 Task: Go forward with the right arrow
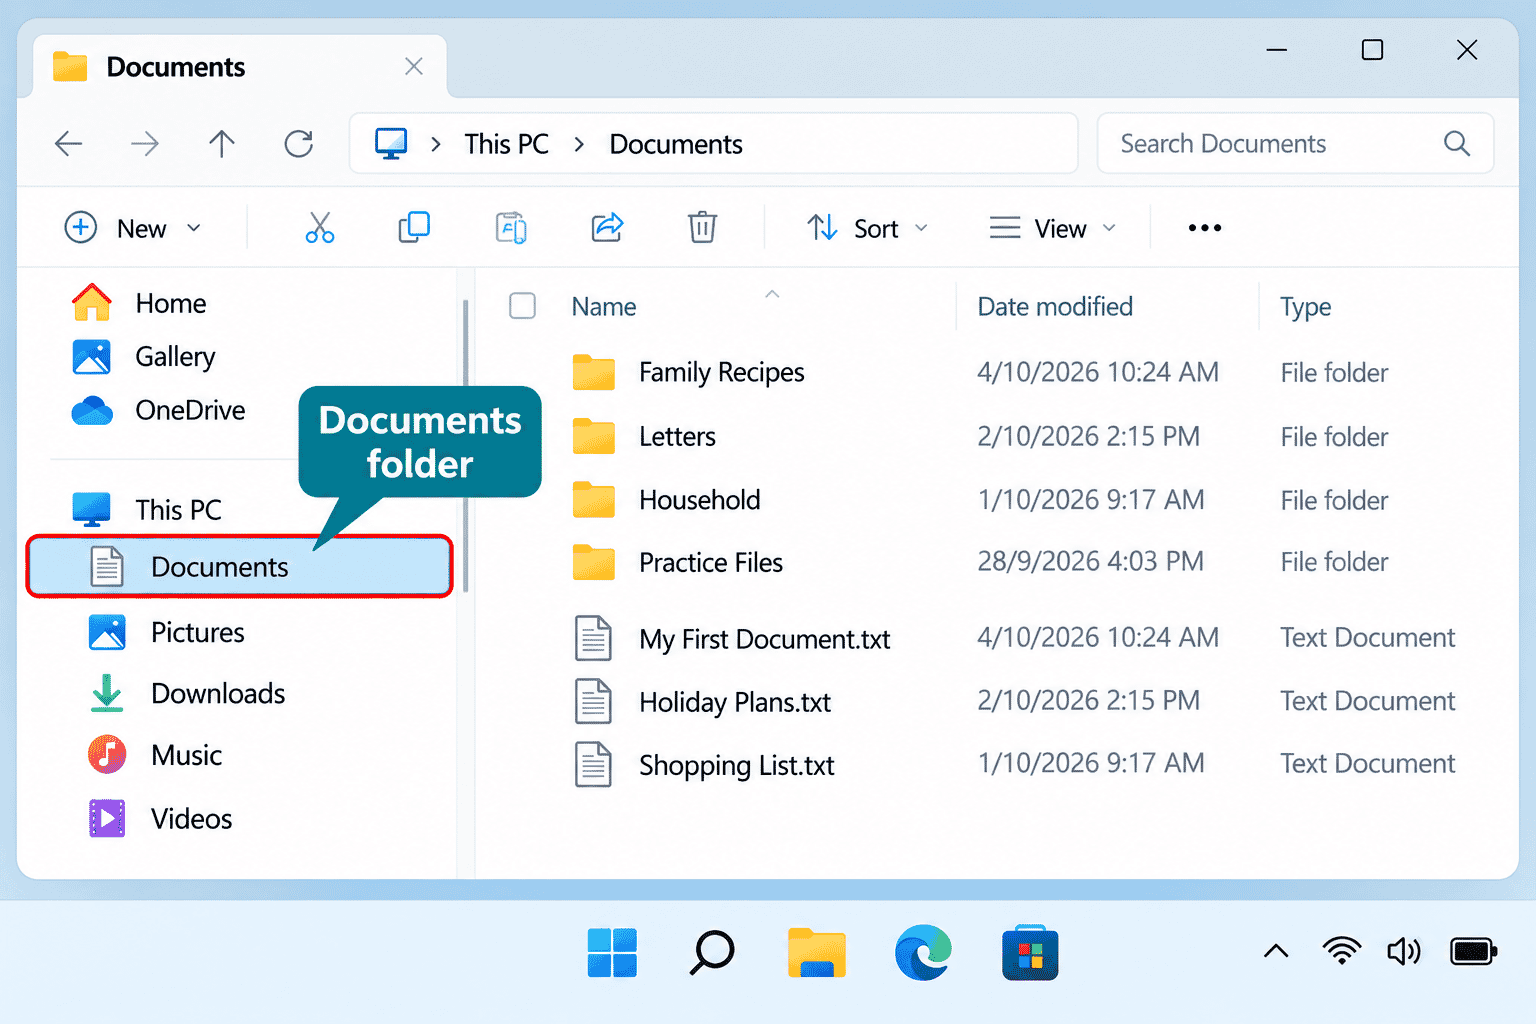[145, 144]
